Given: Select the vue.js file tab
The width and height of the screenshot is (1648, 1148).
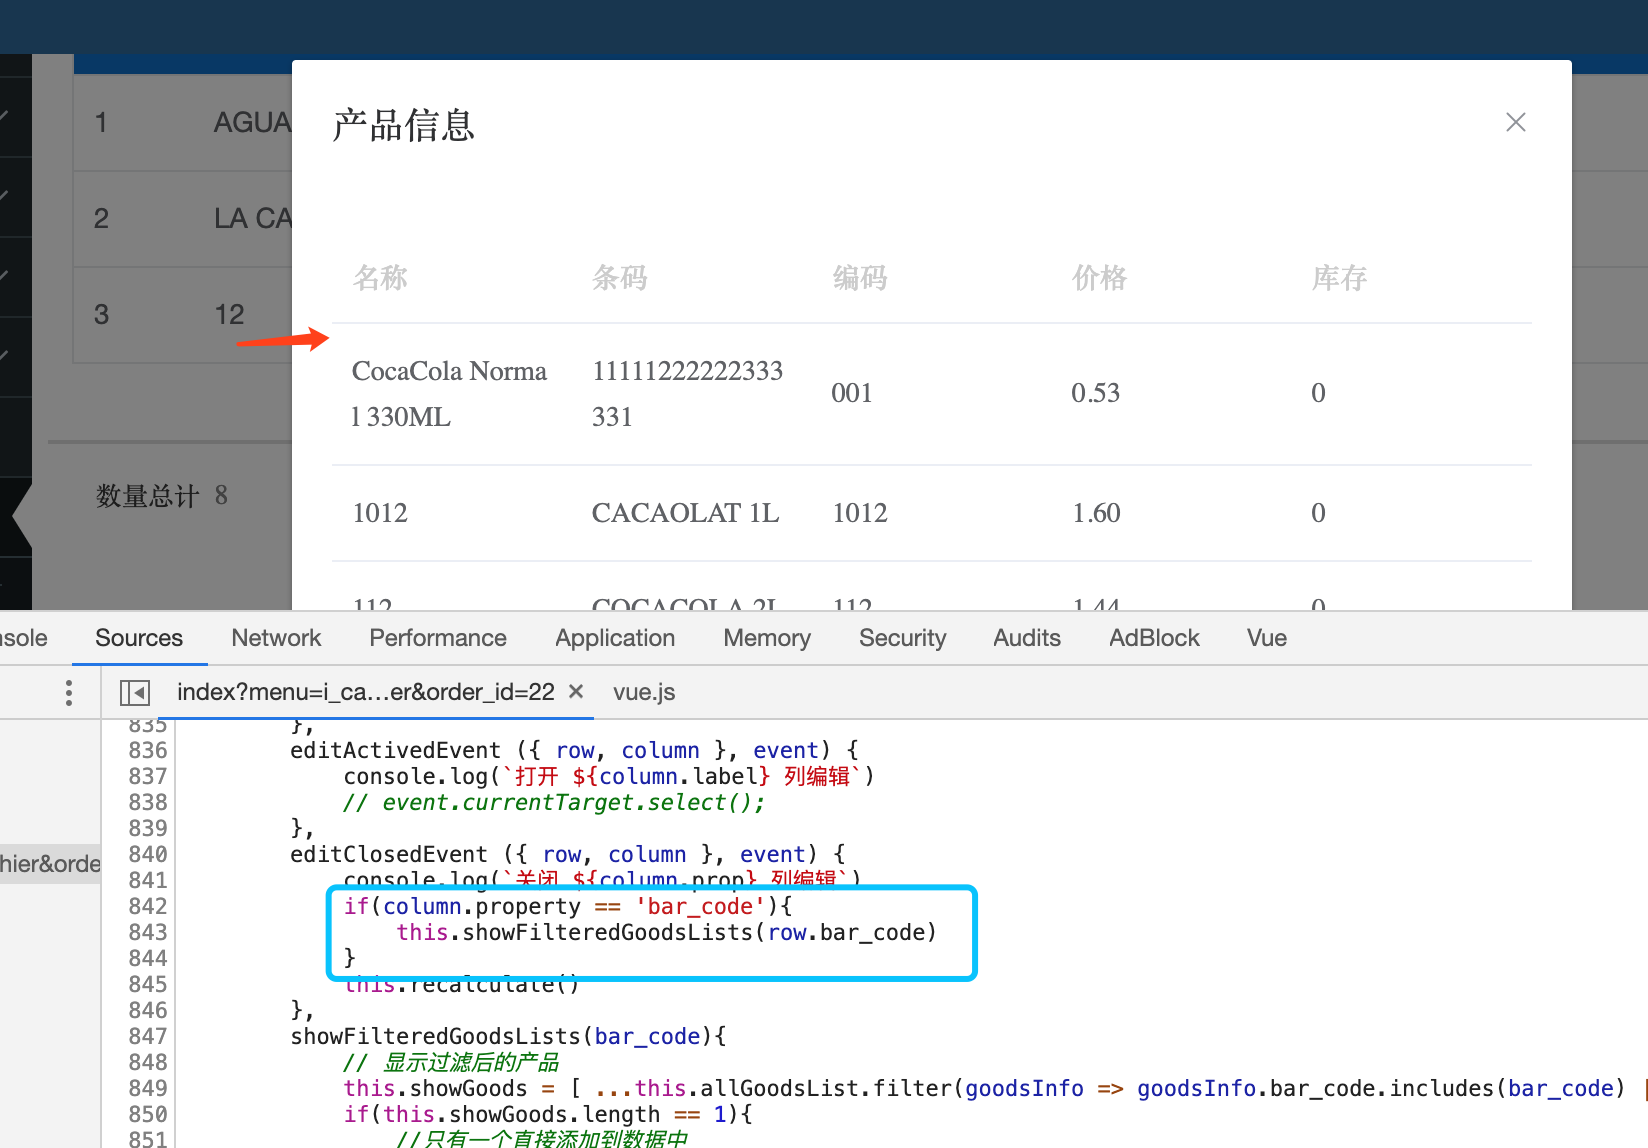Looking at the screenshot, I should point(643,692).
